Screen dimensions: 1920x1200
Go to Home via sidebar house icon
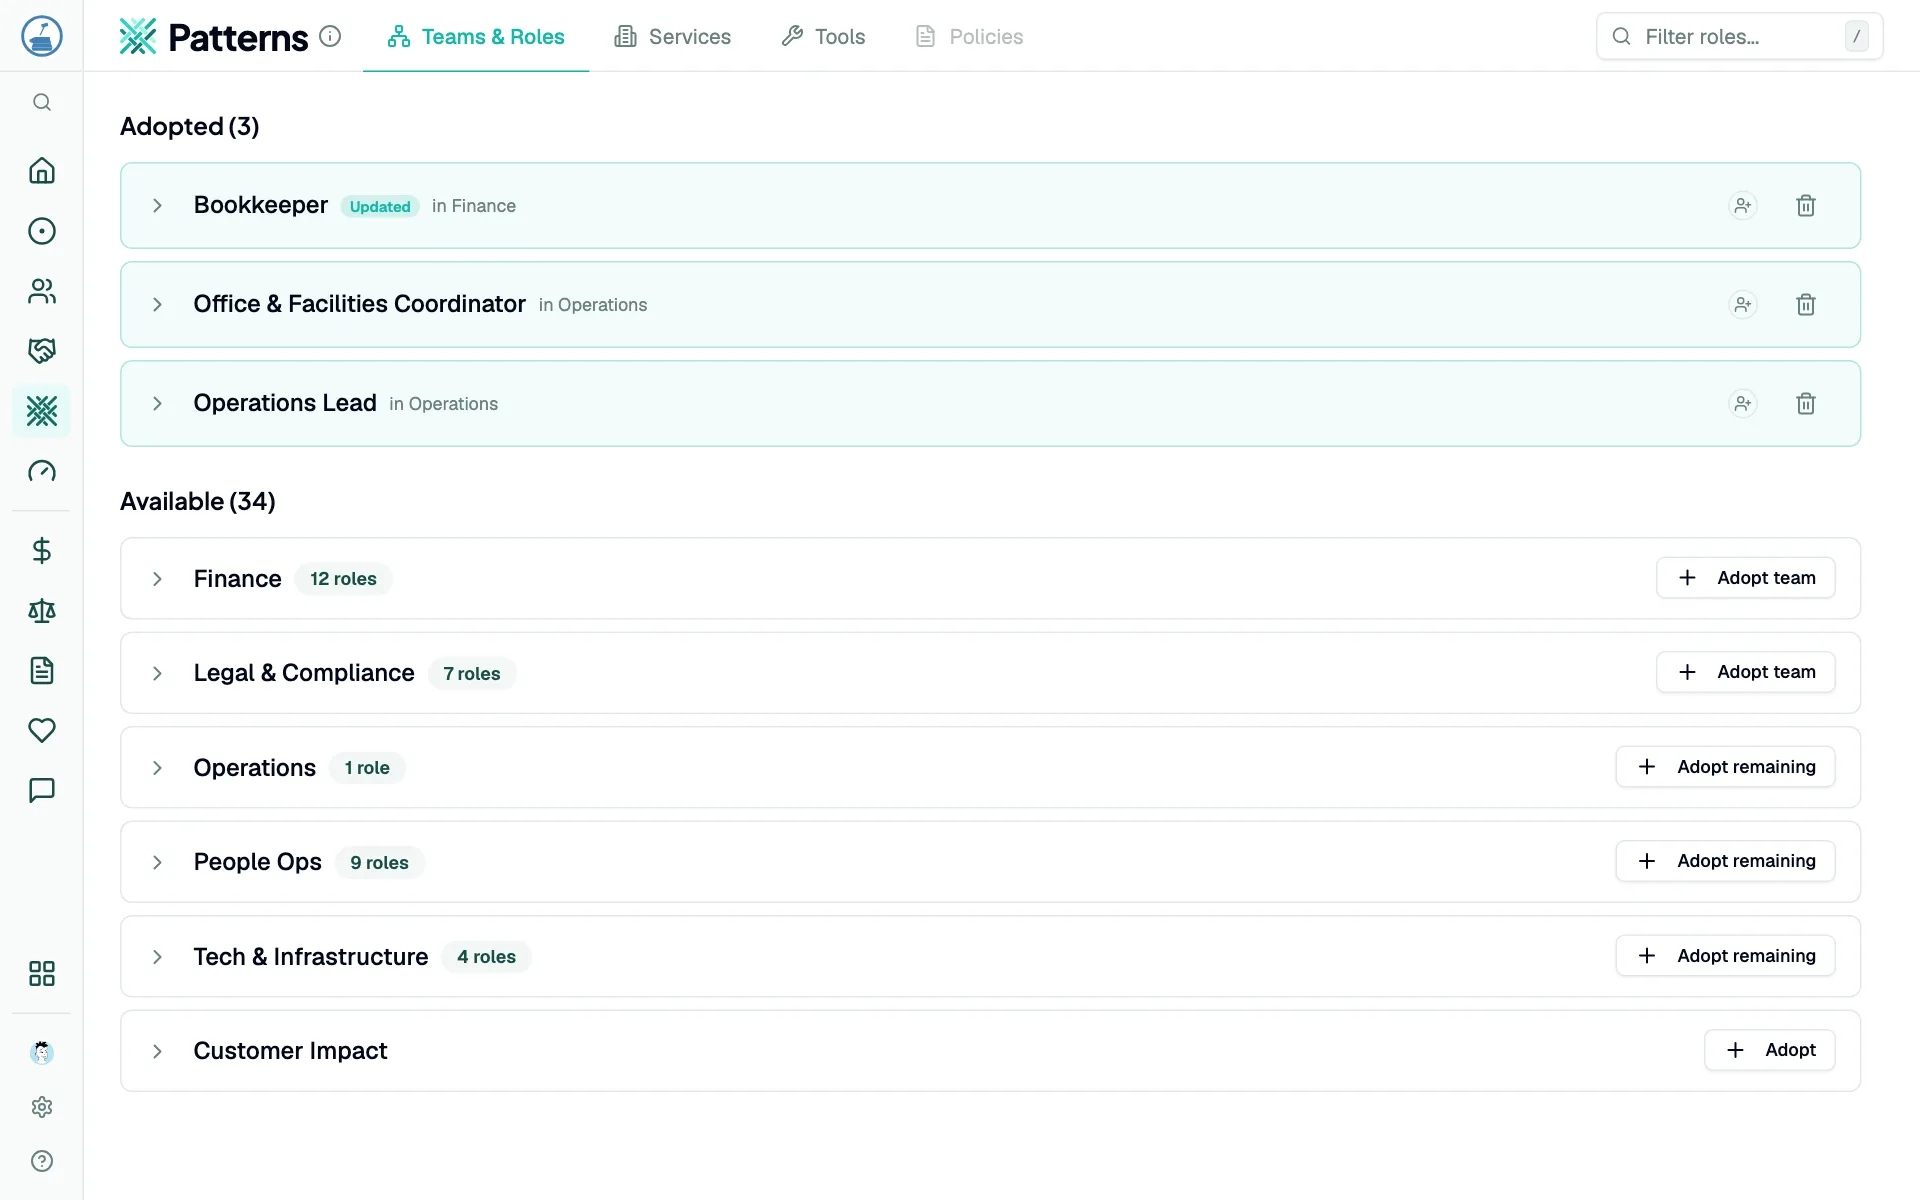point(42,171)
